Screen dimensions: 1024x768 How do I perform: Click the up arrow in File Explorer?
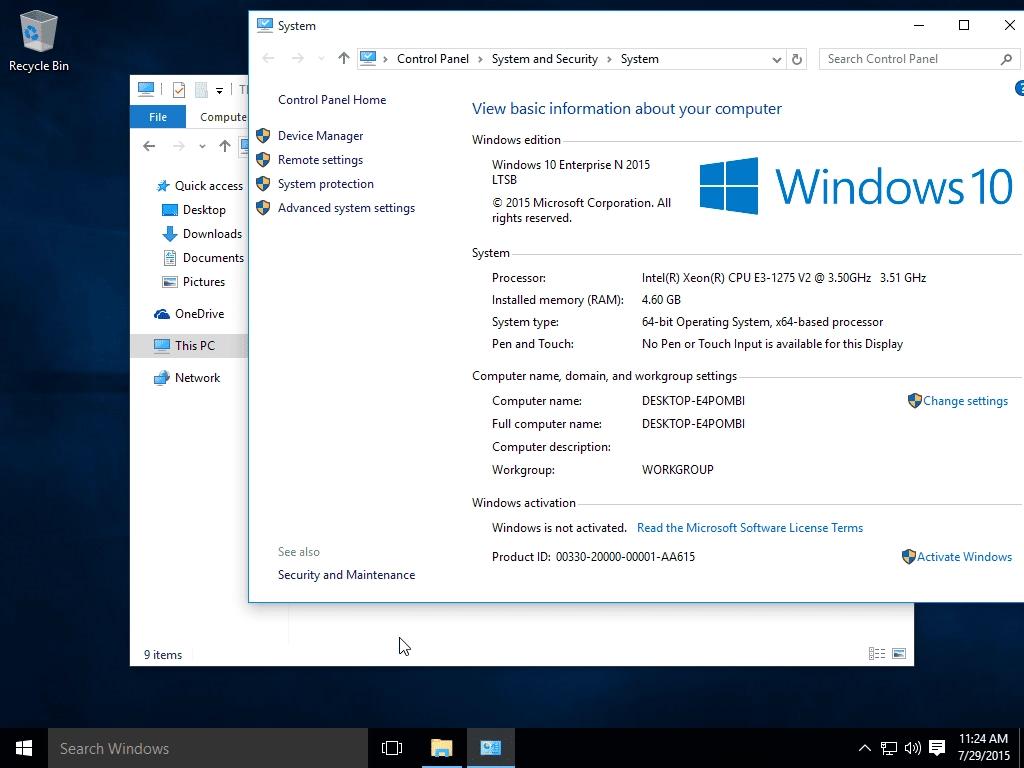click(x=225, y=146)
